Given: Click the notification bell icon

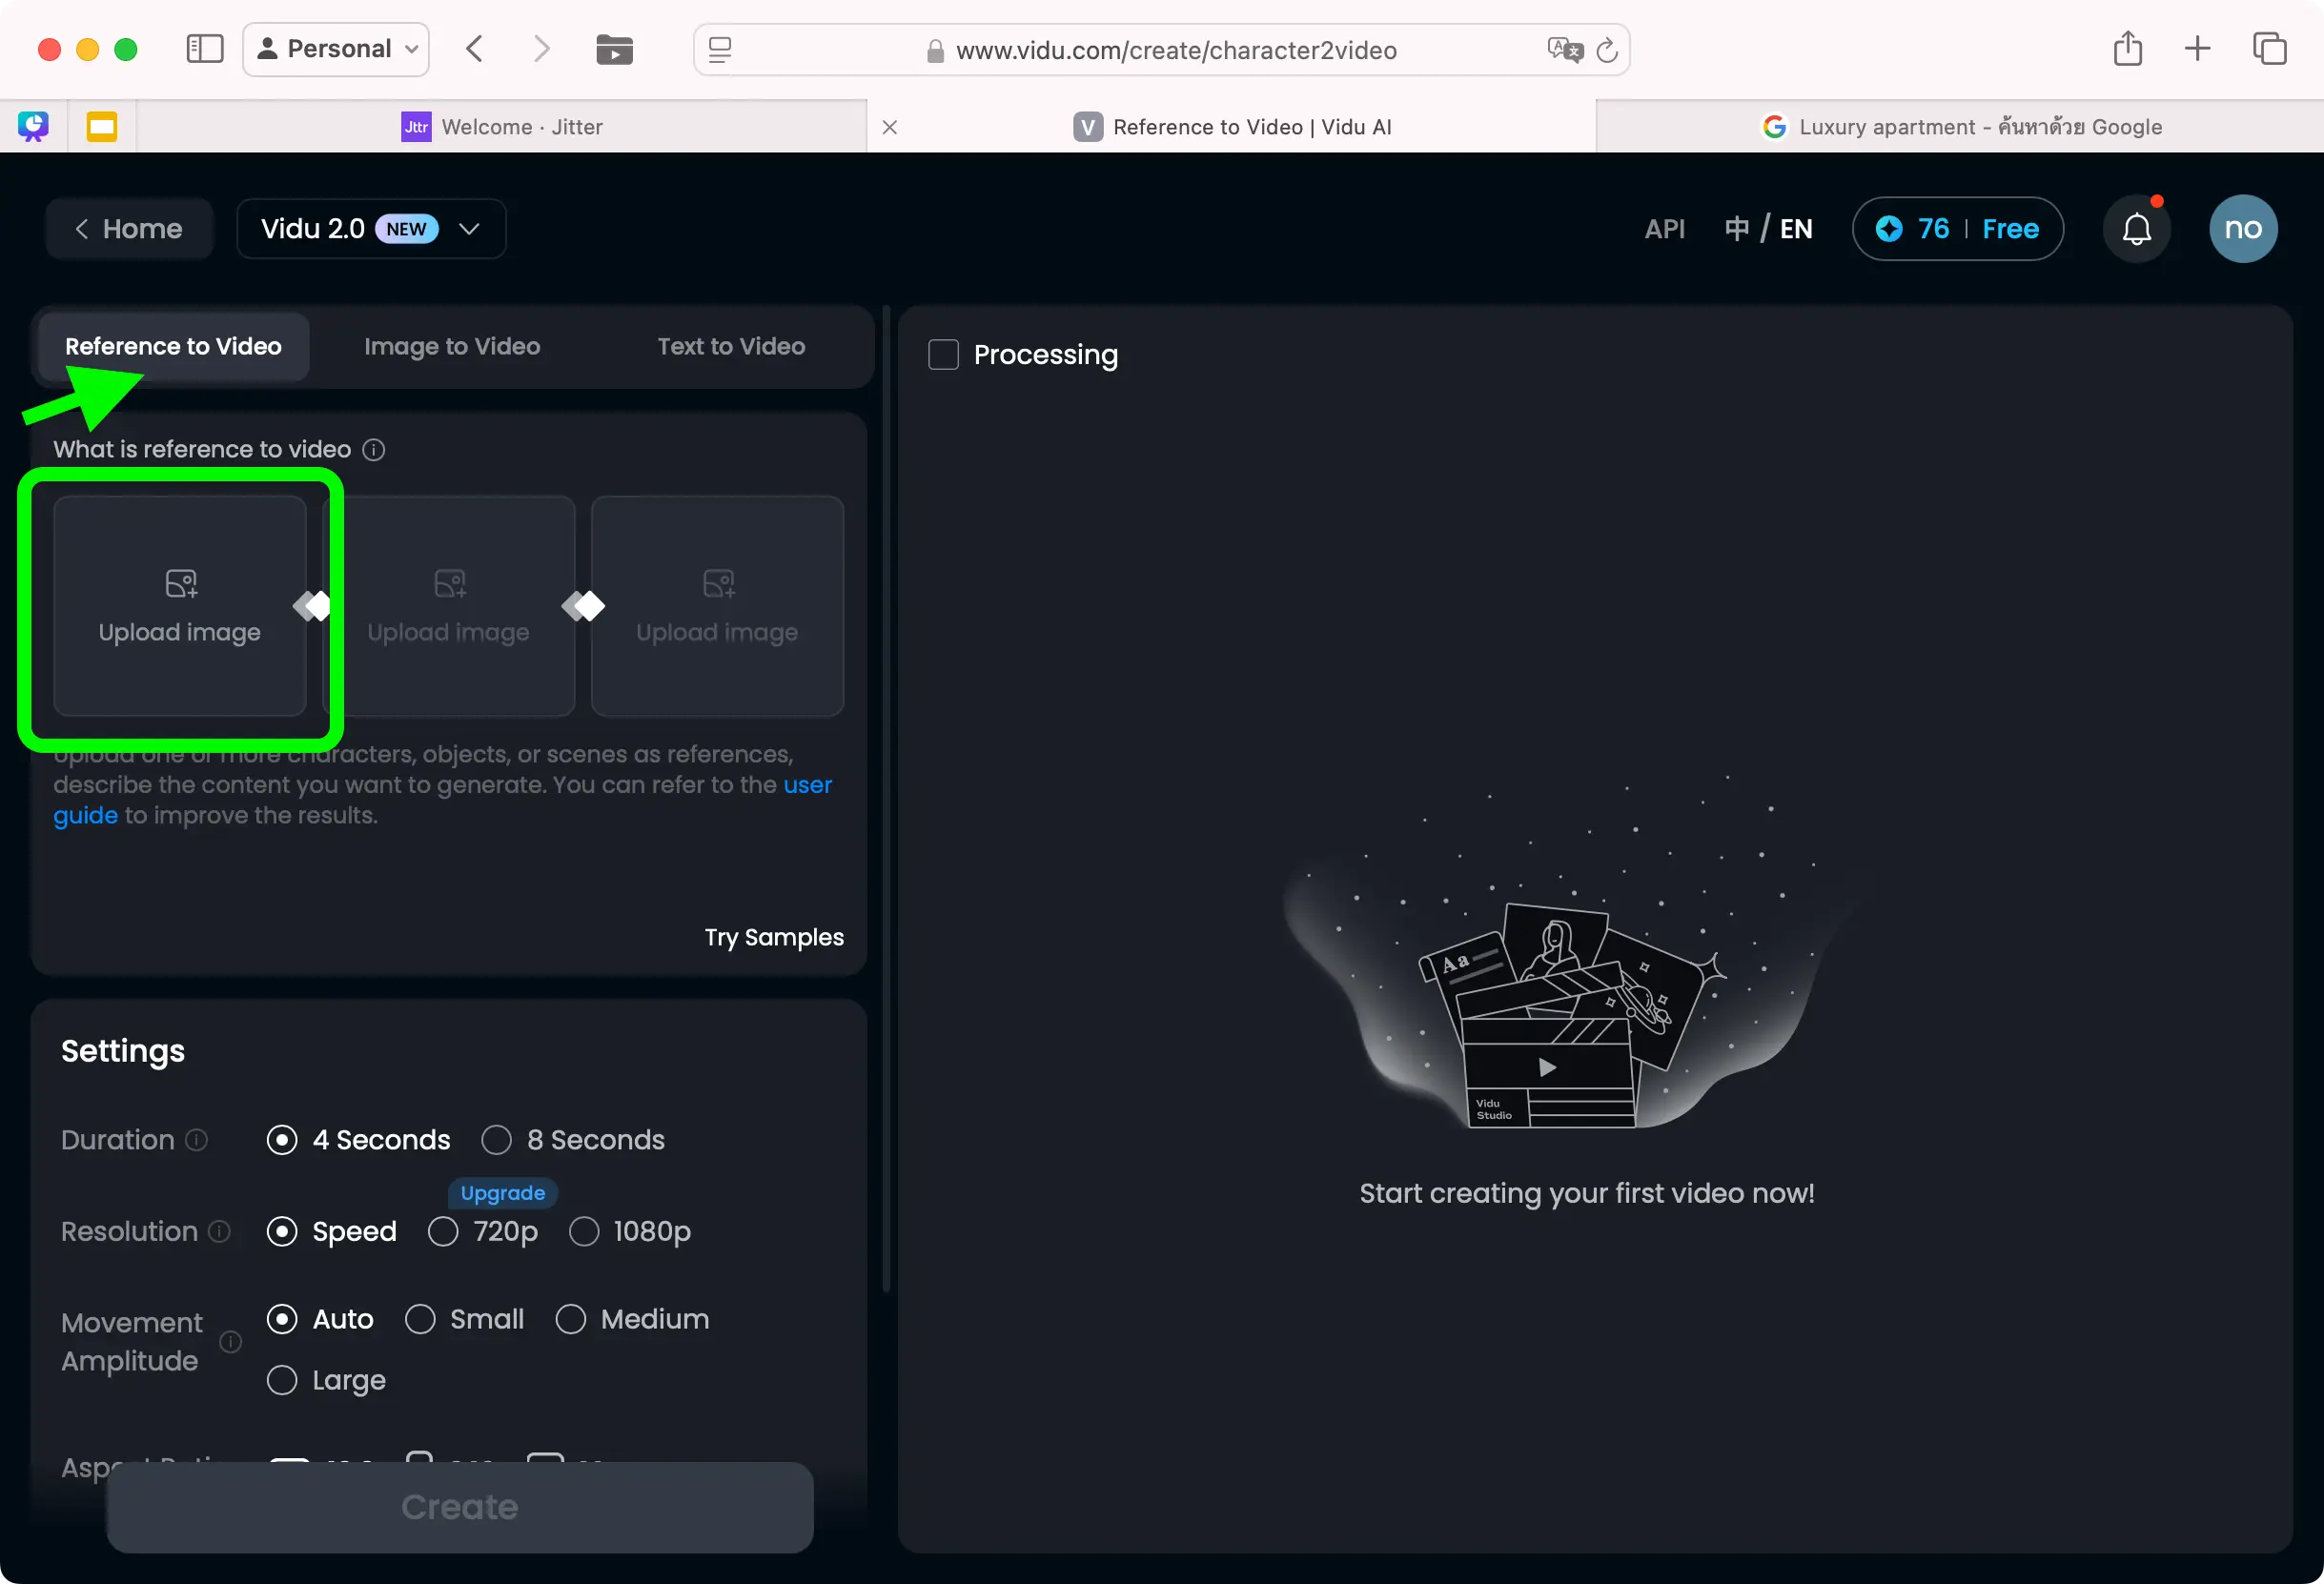Looking at the screenshot, I should pyautogui.click(x=2136, y=229).
